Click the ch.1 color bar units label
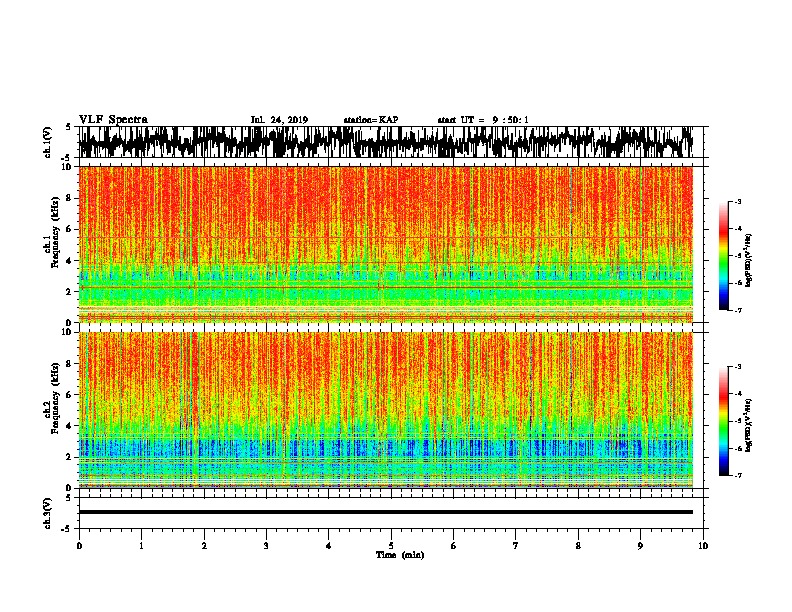The image size is (792, 612). [749, 261]
